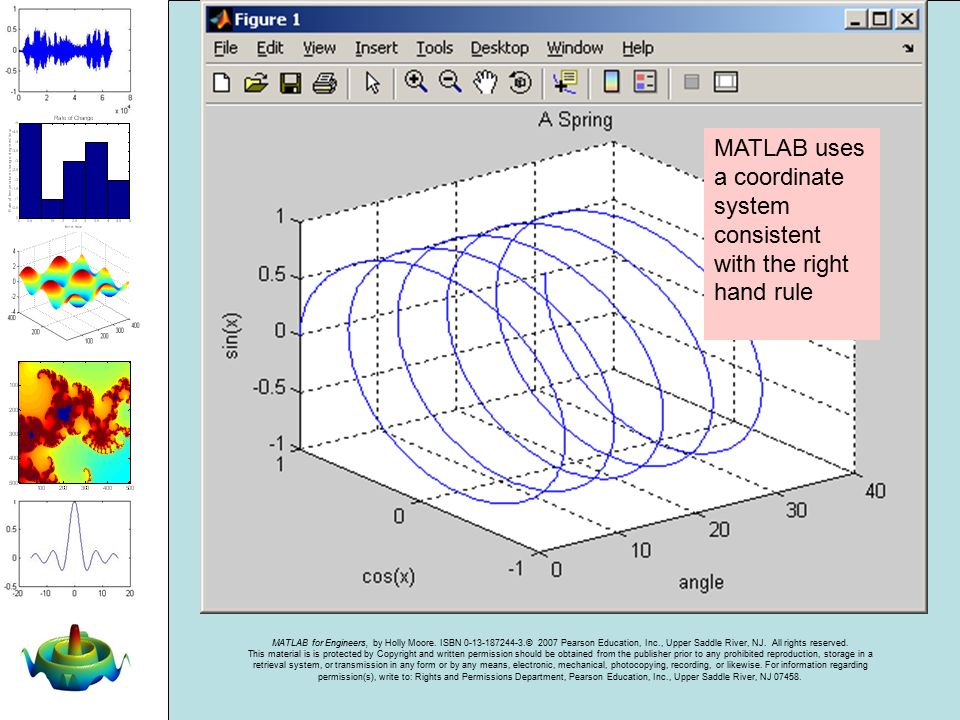Click the fractal image thumbnail
960x720 pixels.
[74, 422]
